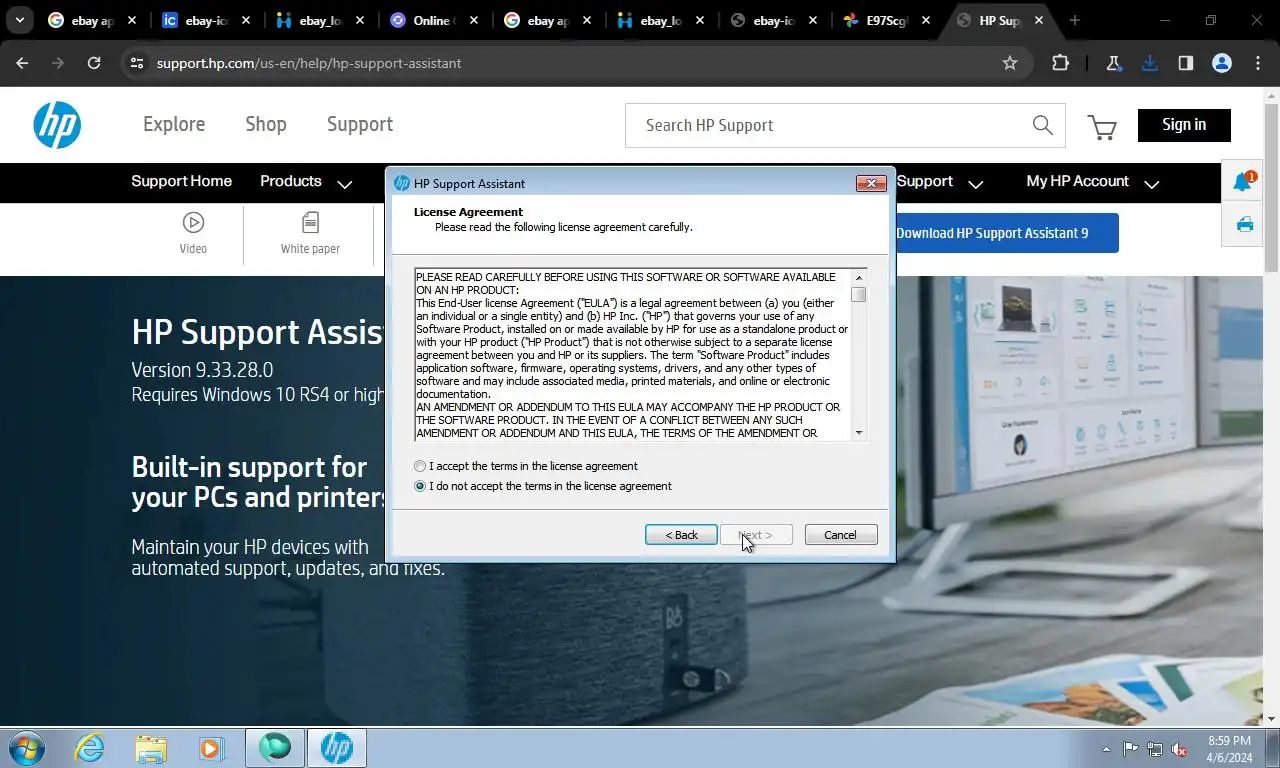The width and height of the screenshot is (1280, 768).
Task: Click the taskbar clock showing 8:59 PM
Action: click(1229, 749)
